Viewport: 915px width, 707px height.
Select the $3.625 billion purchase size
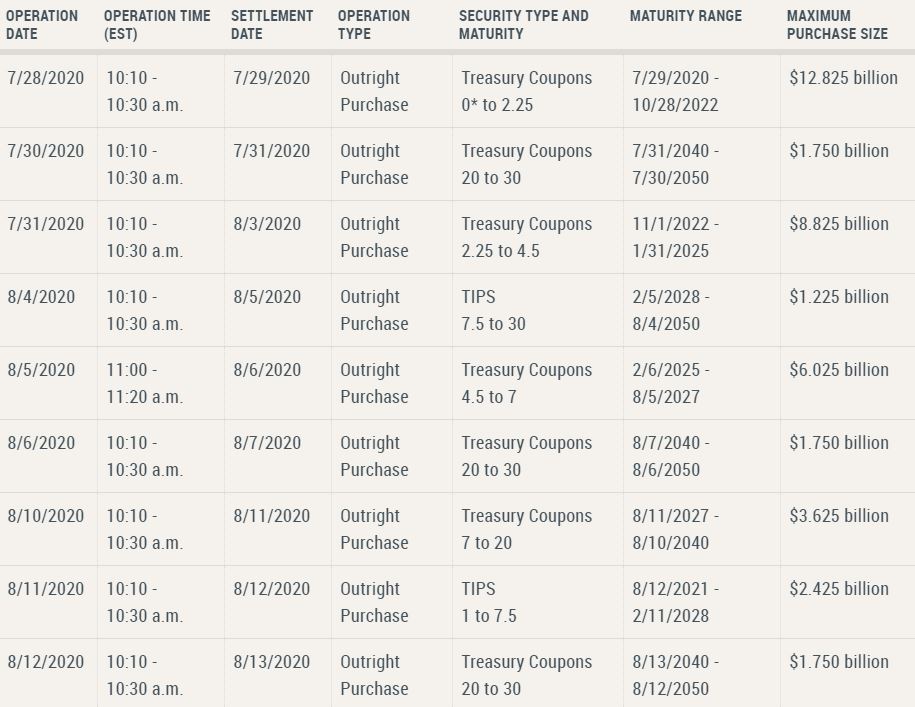tap(839, 516)
